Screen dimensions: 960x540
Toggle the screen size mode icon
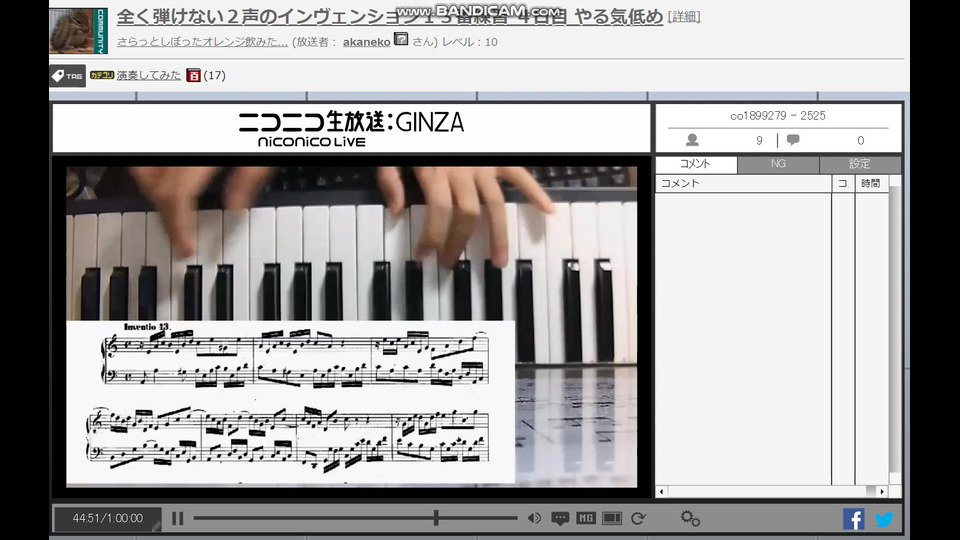[612, 519]
